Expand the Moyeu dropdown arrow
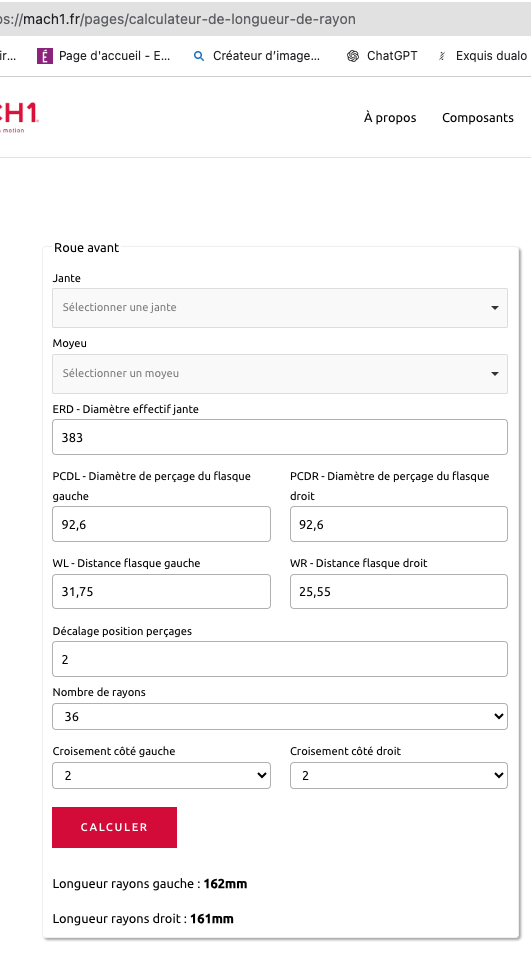This screenshot has height=963, width=531. point(495,373)
